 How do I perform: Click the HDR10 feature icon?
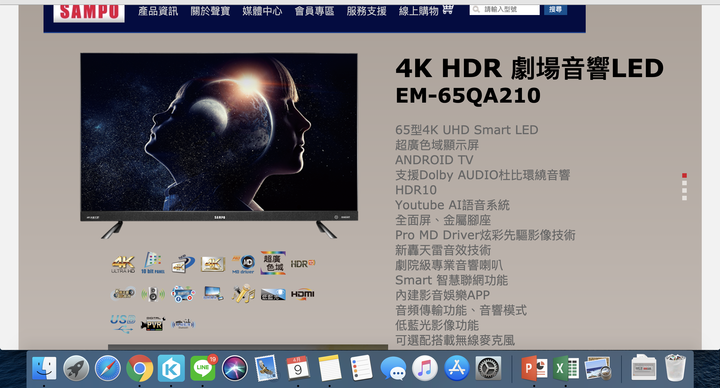[x=303, y=264]
